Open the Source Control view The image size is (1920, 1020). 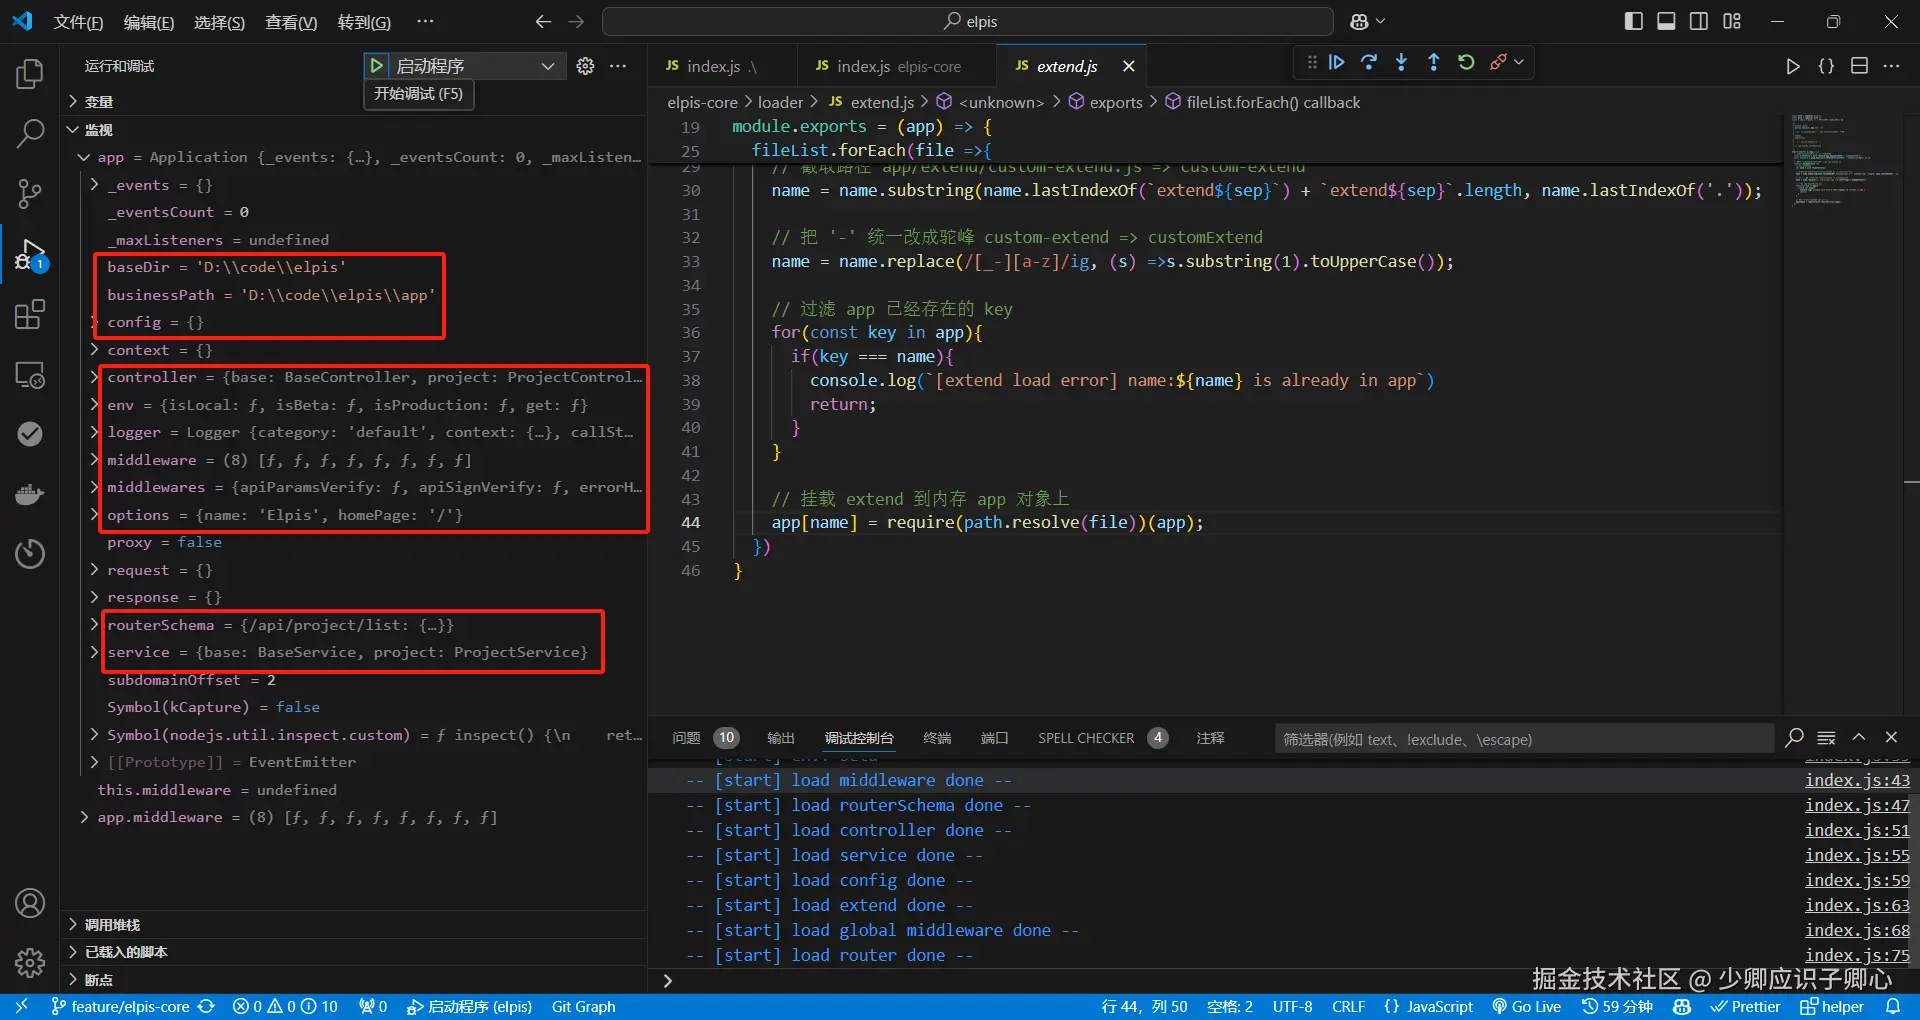[x=30, y=194]
